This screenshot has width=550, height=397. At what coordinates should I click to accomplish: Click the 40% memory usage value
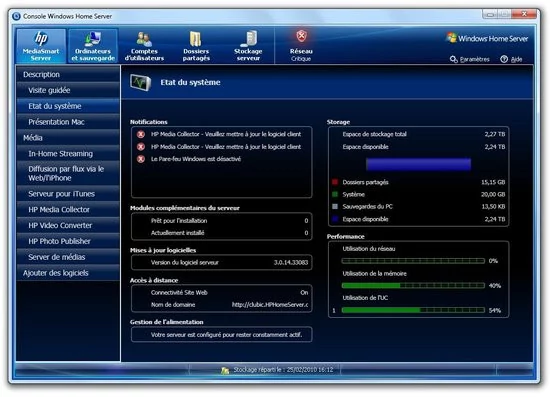(x=495, y=286)
